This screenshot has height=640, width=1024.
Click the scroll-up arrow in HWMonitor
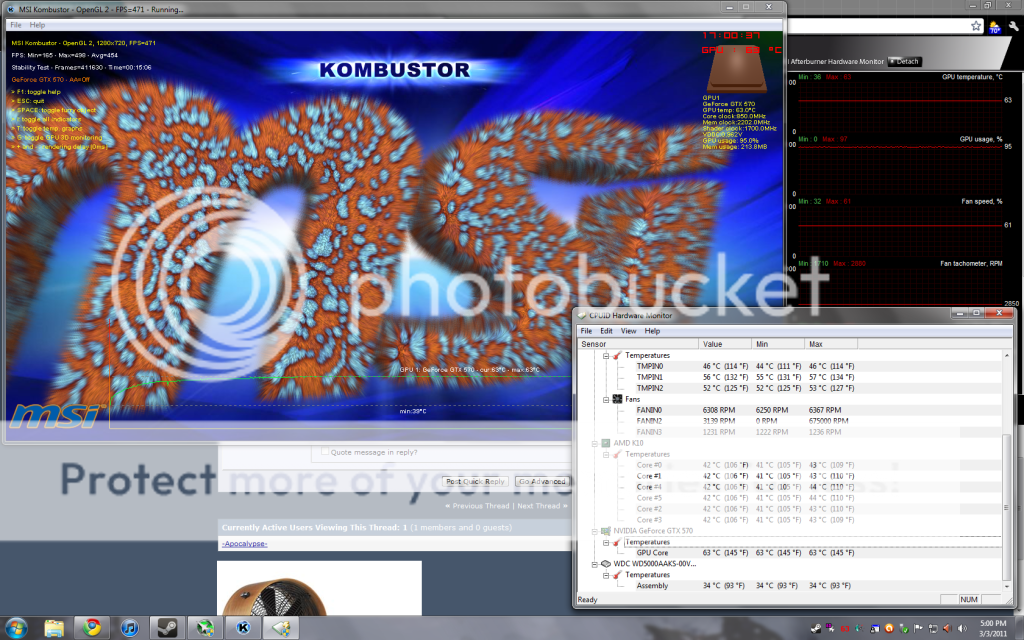pos(1006,355)
